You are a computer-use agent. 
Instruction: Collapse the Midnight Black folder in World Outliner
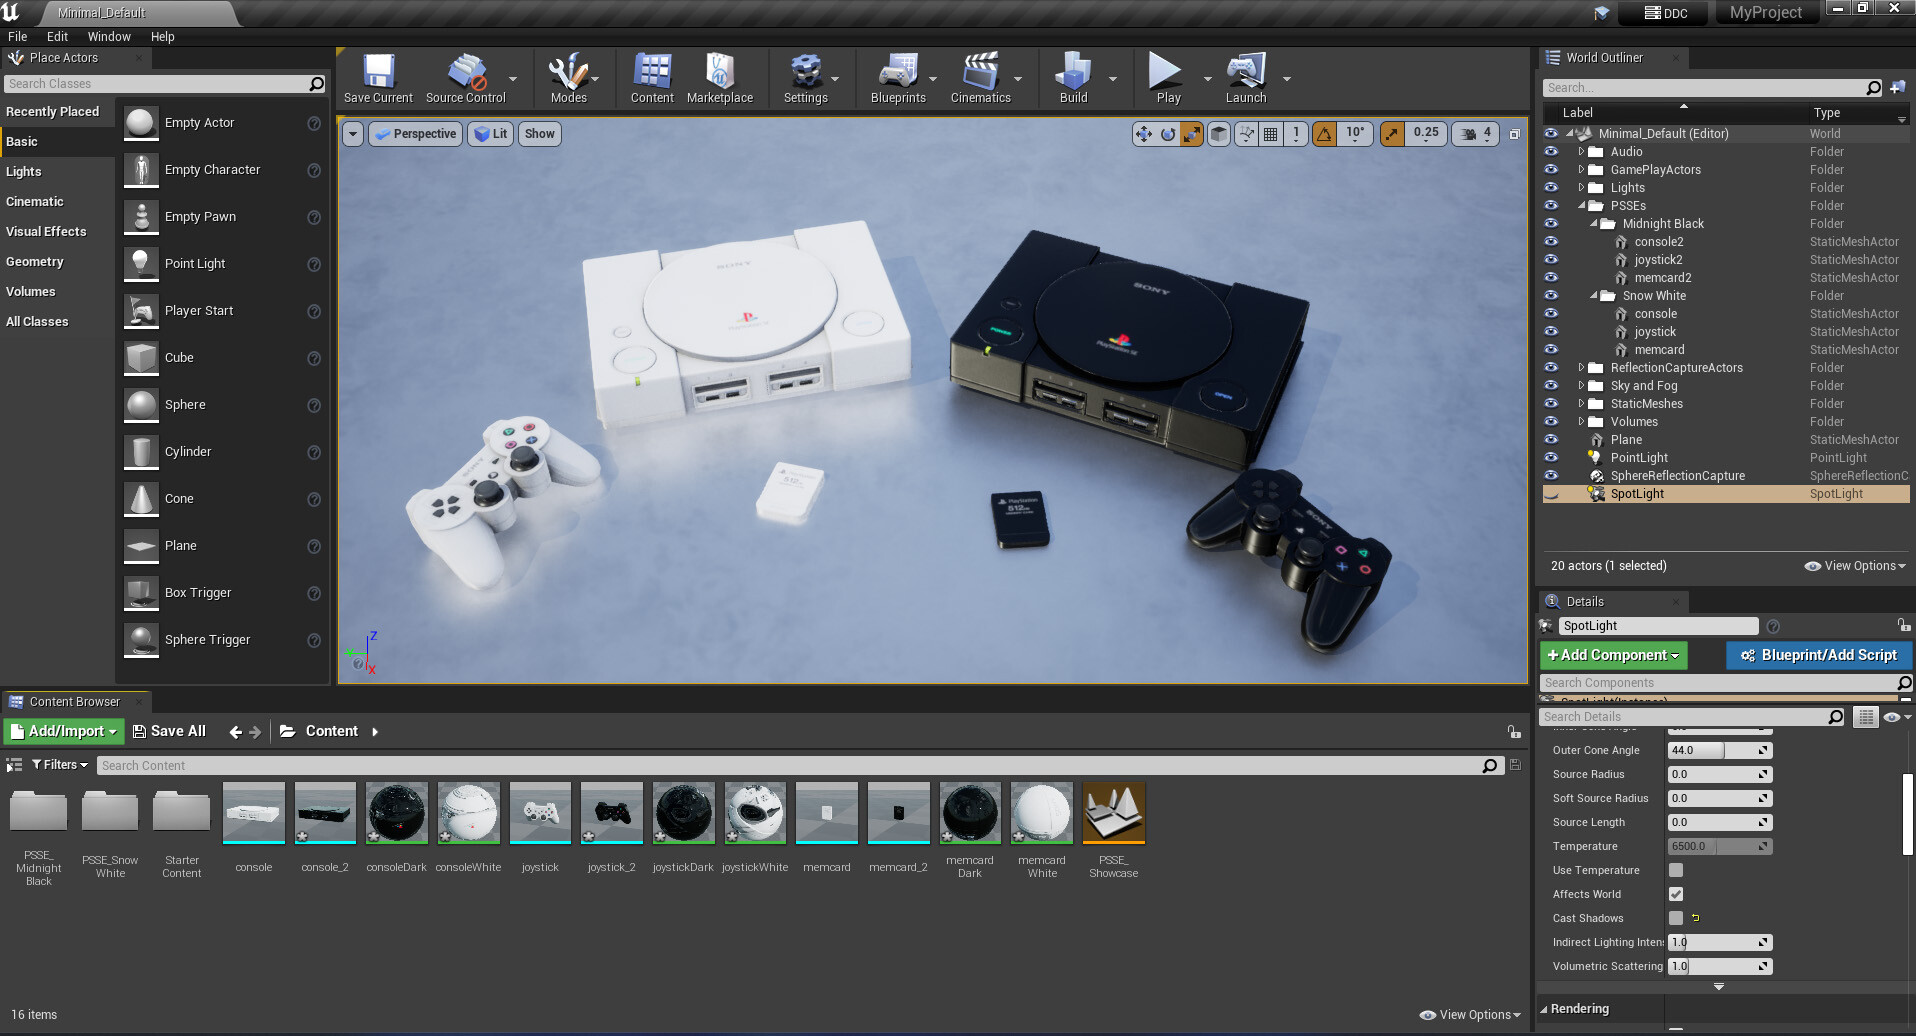pos(1594,223)
